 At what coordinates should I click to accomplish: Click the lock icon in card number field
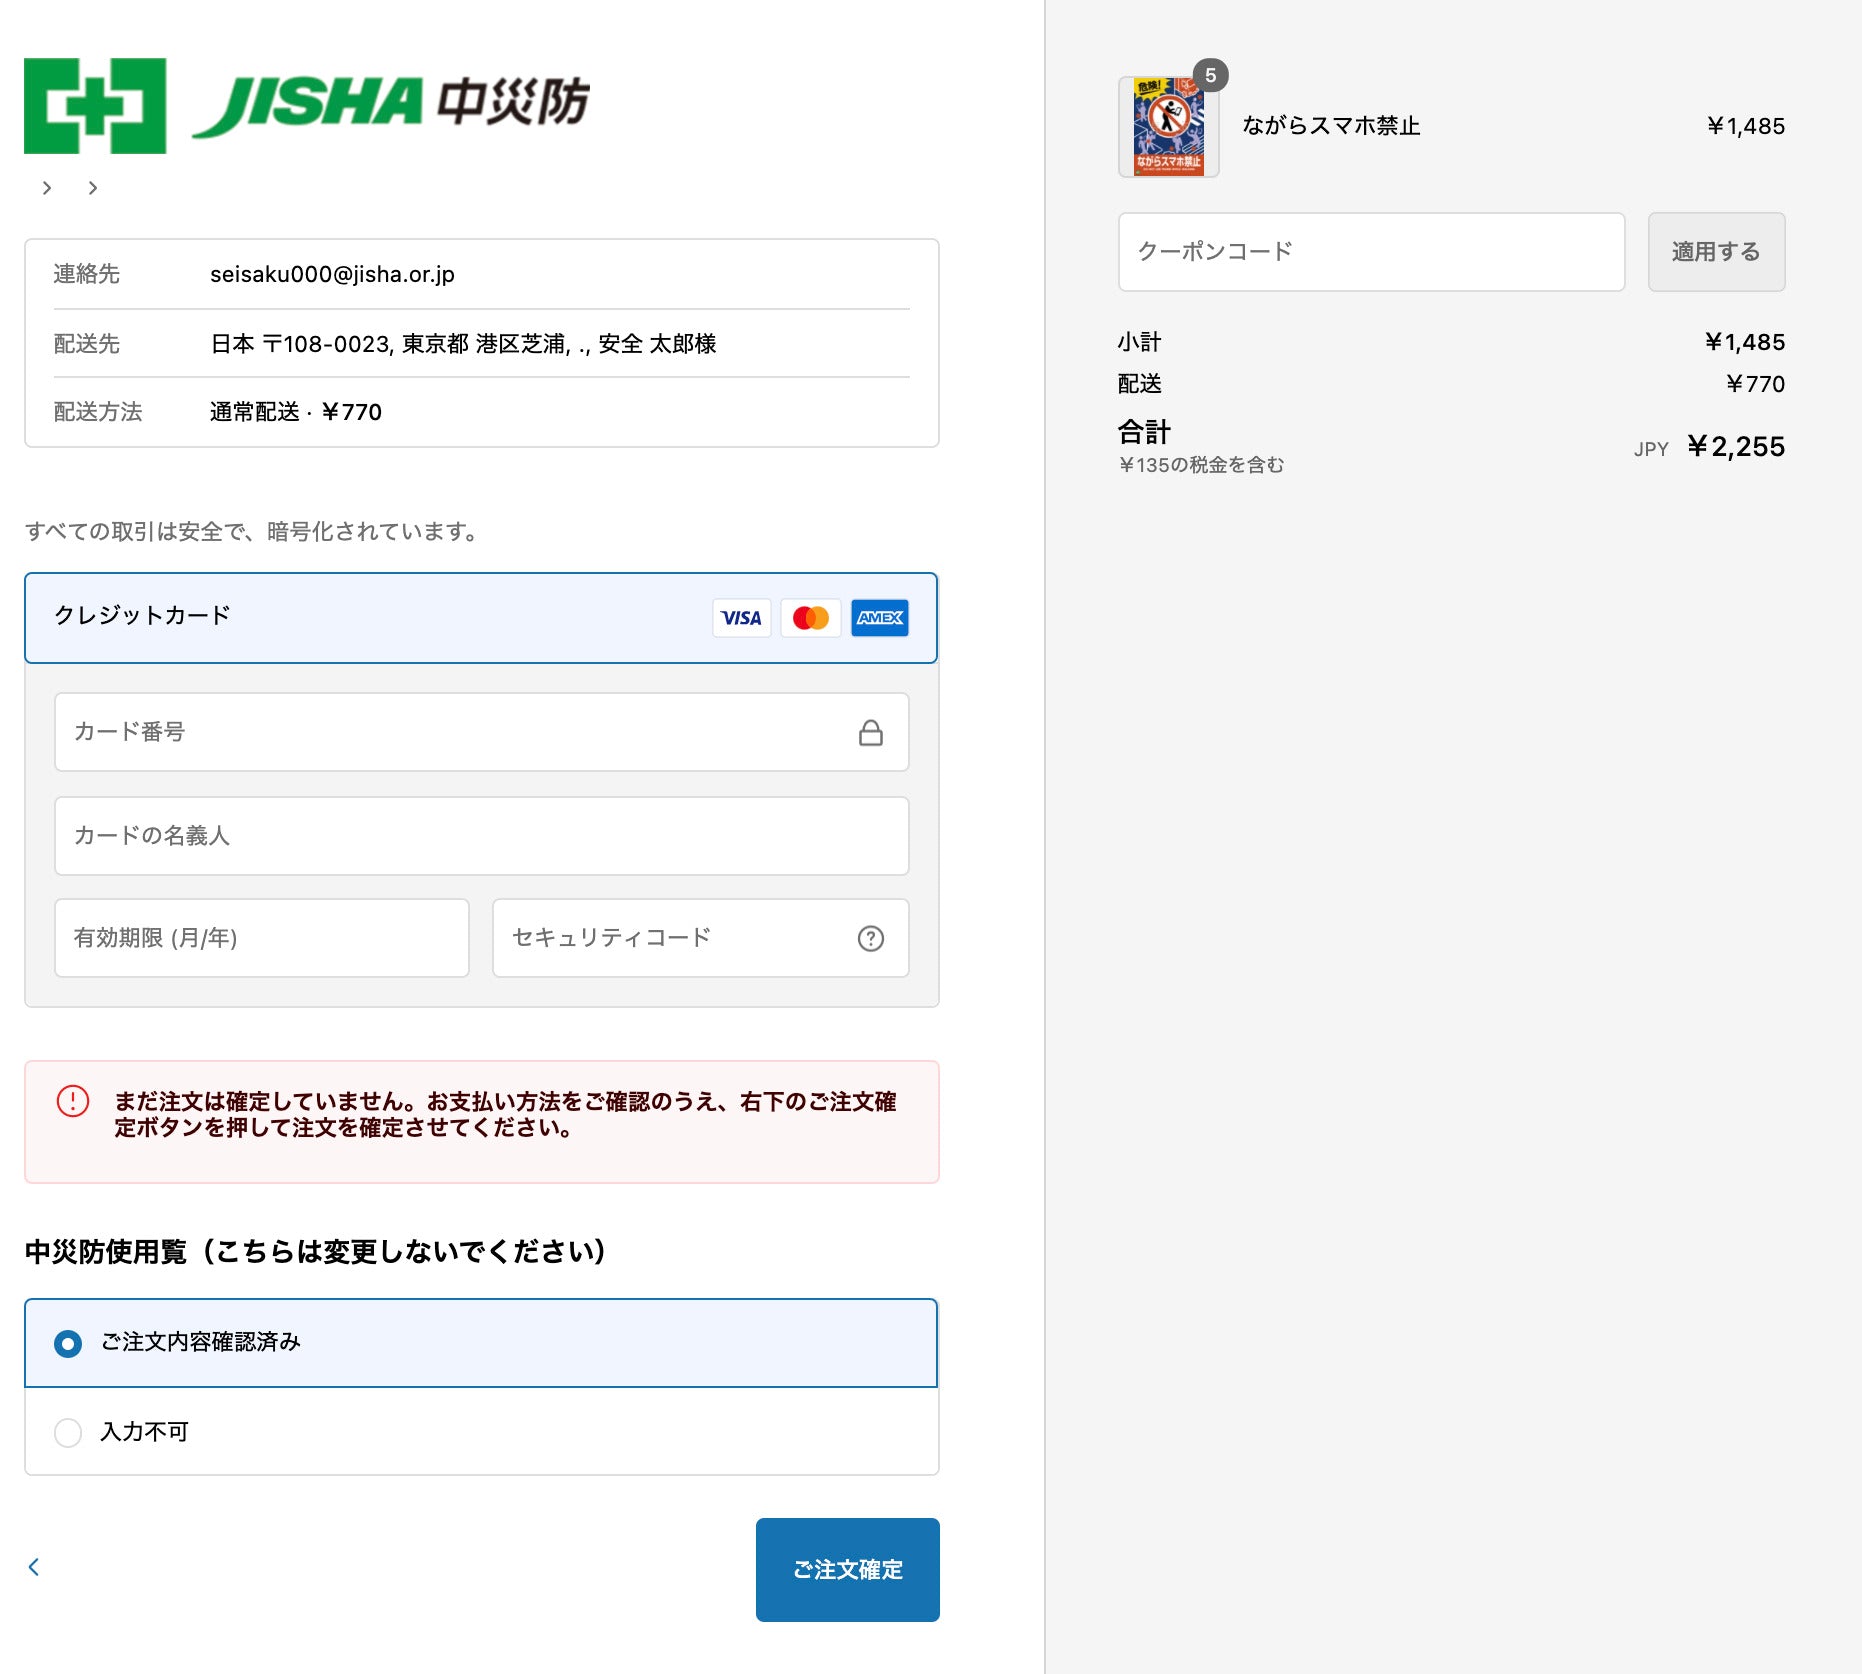pos(870,733)
